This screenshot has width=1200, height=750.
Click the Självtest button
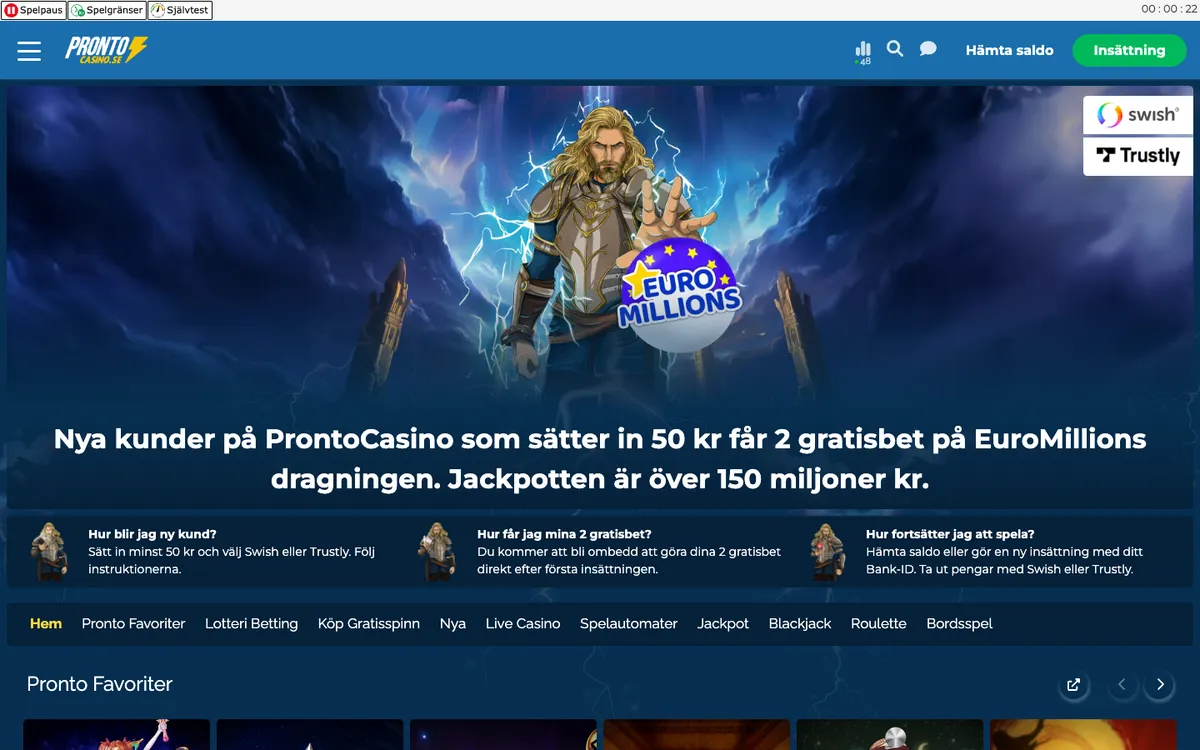coord(180,10)
